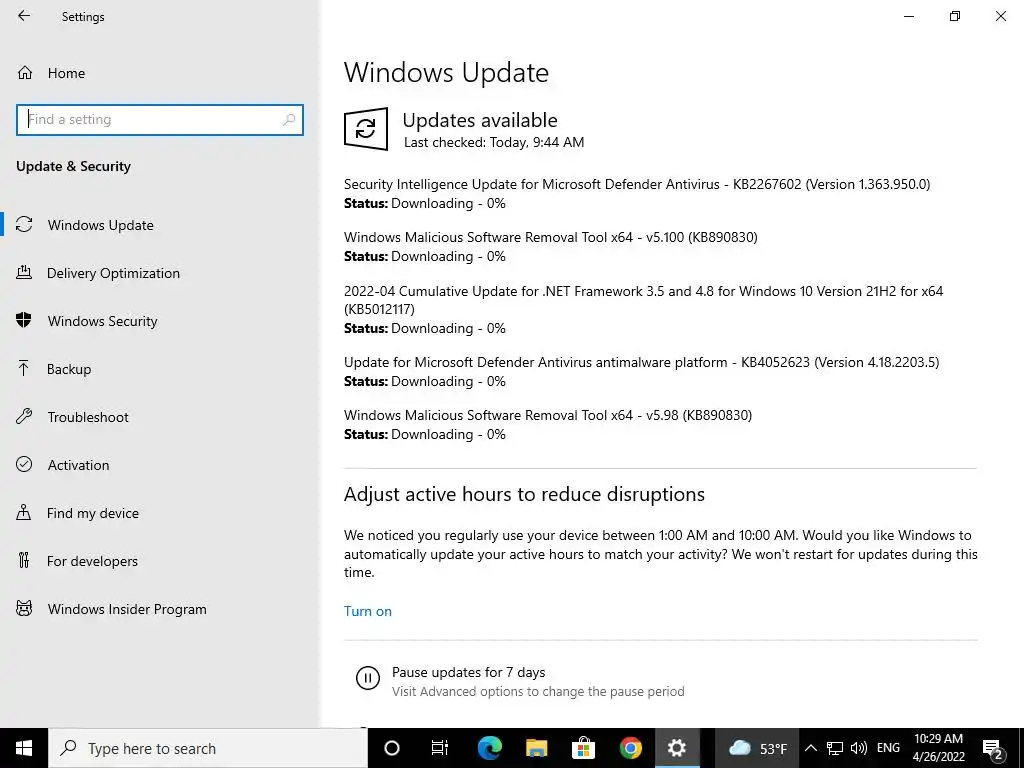Click the Windows Security shield icon
The width and height of the screenshot is (1024, 768).
pyautogui.click(x=24, y=320)
